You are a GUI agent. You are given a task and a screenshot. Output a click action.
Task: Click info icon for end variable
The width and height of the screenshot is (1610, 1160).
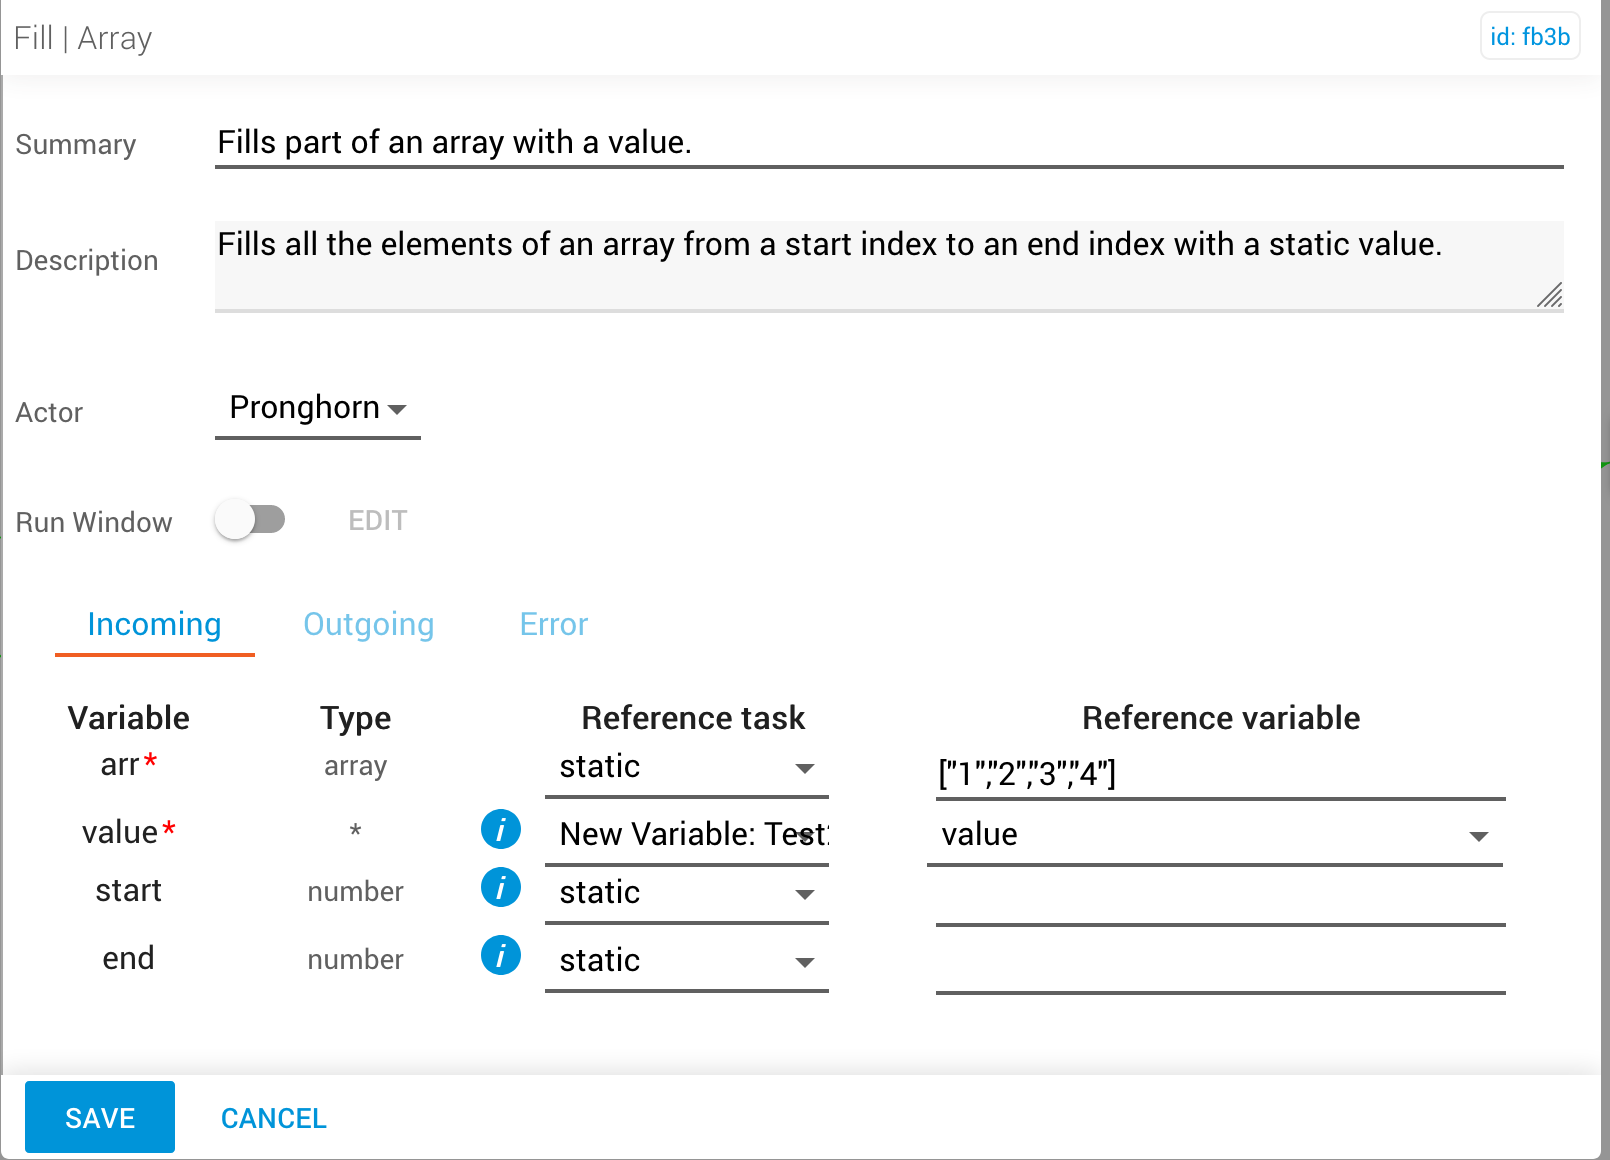[500, 956]
